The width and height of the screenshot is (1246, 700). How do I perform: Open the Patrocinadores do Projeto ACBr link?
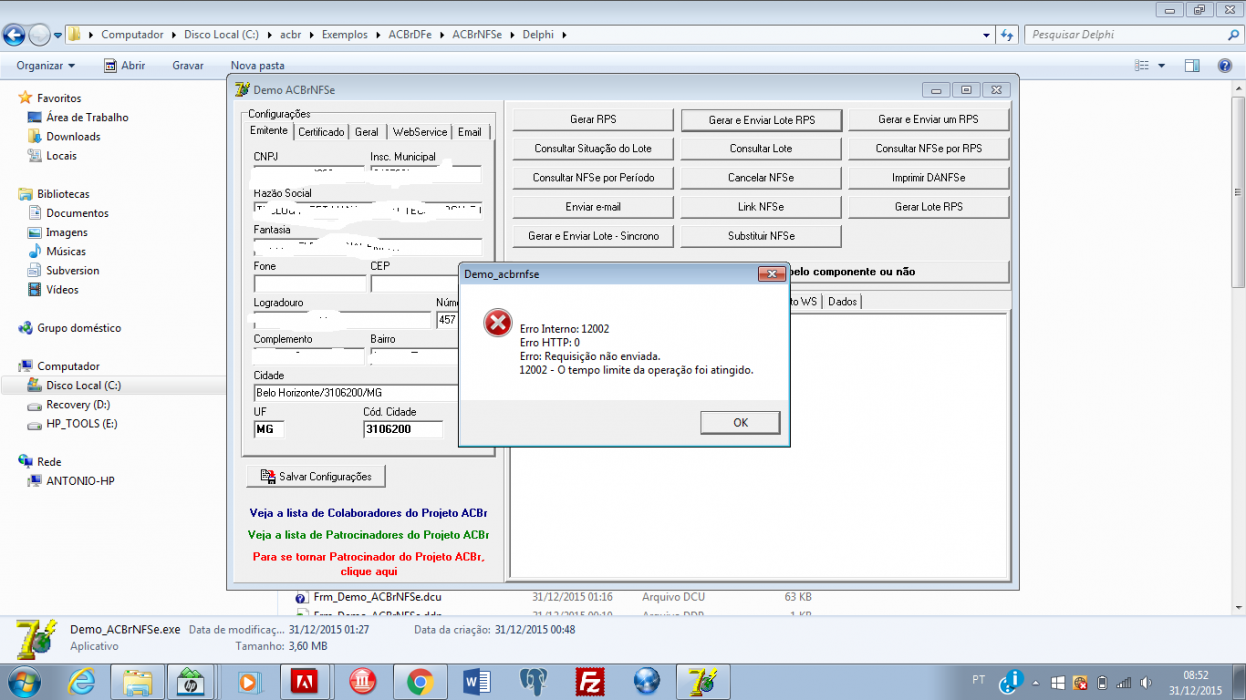[368, 535]
